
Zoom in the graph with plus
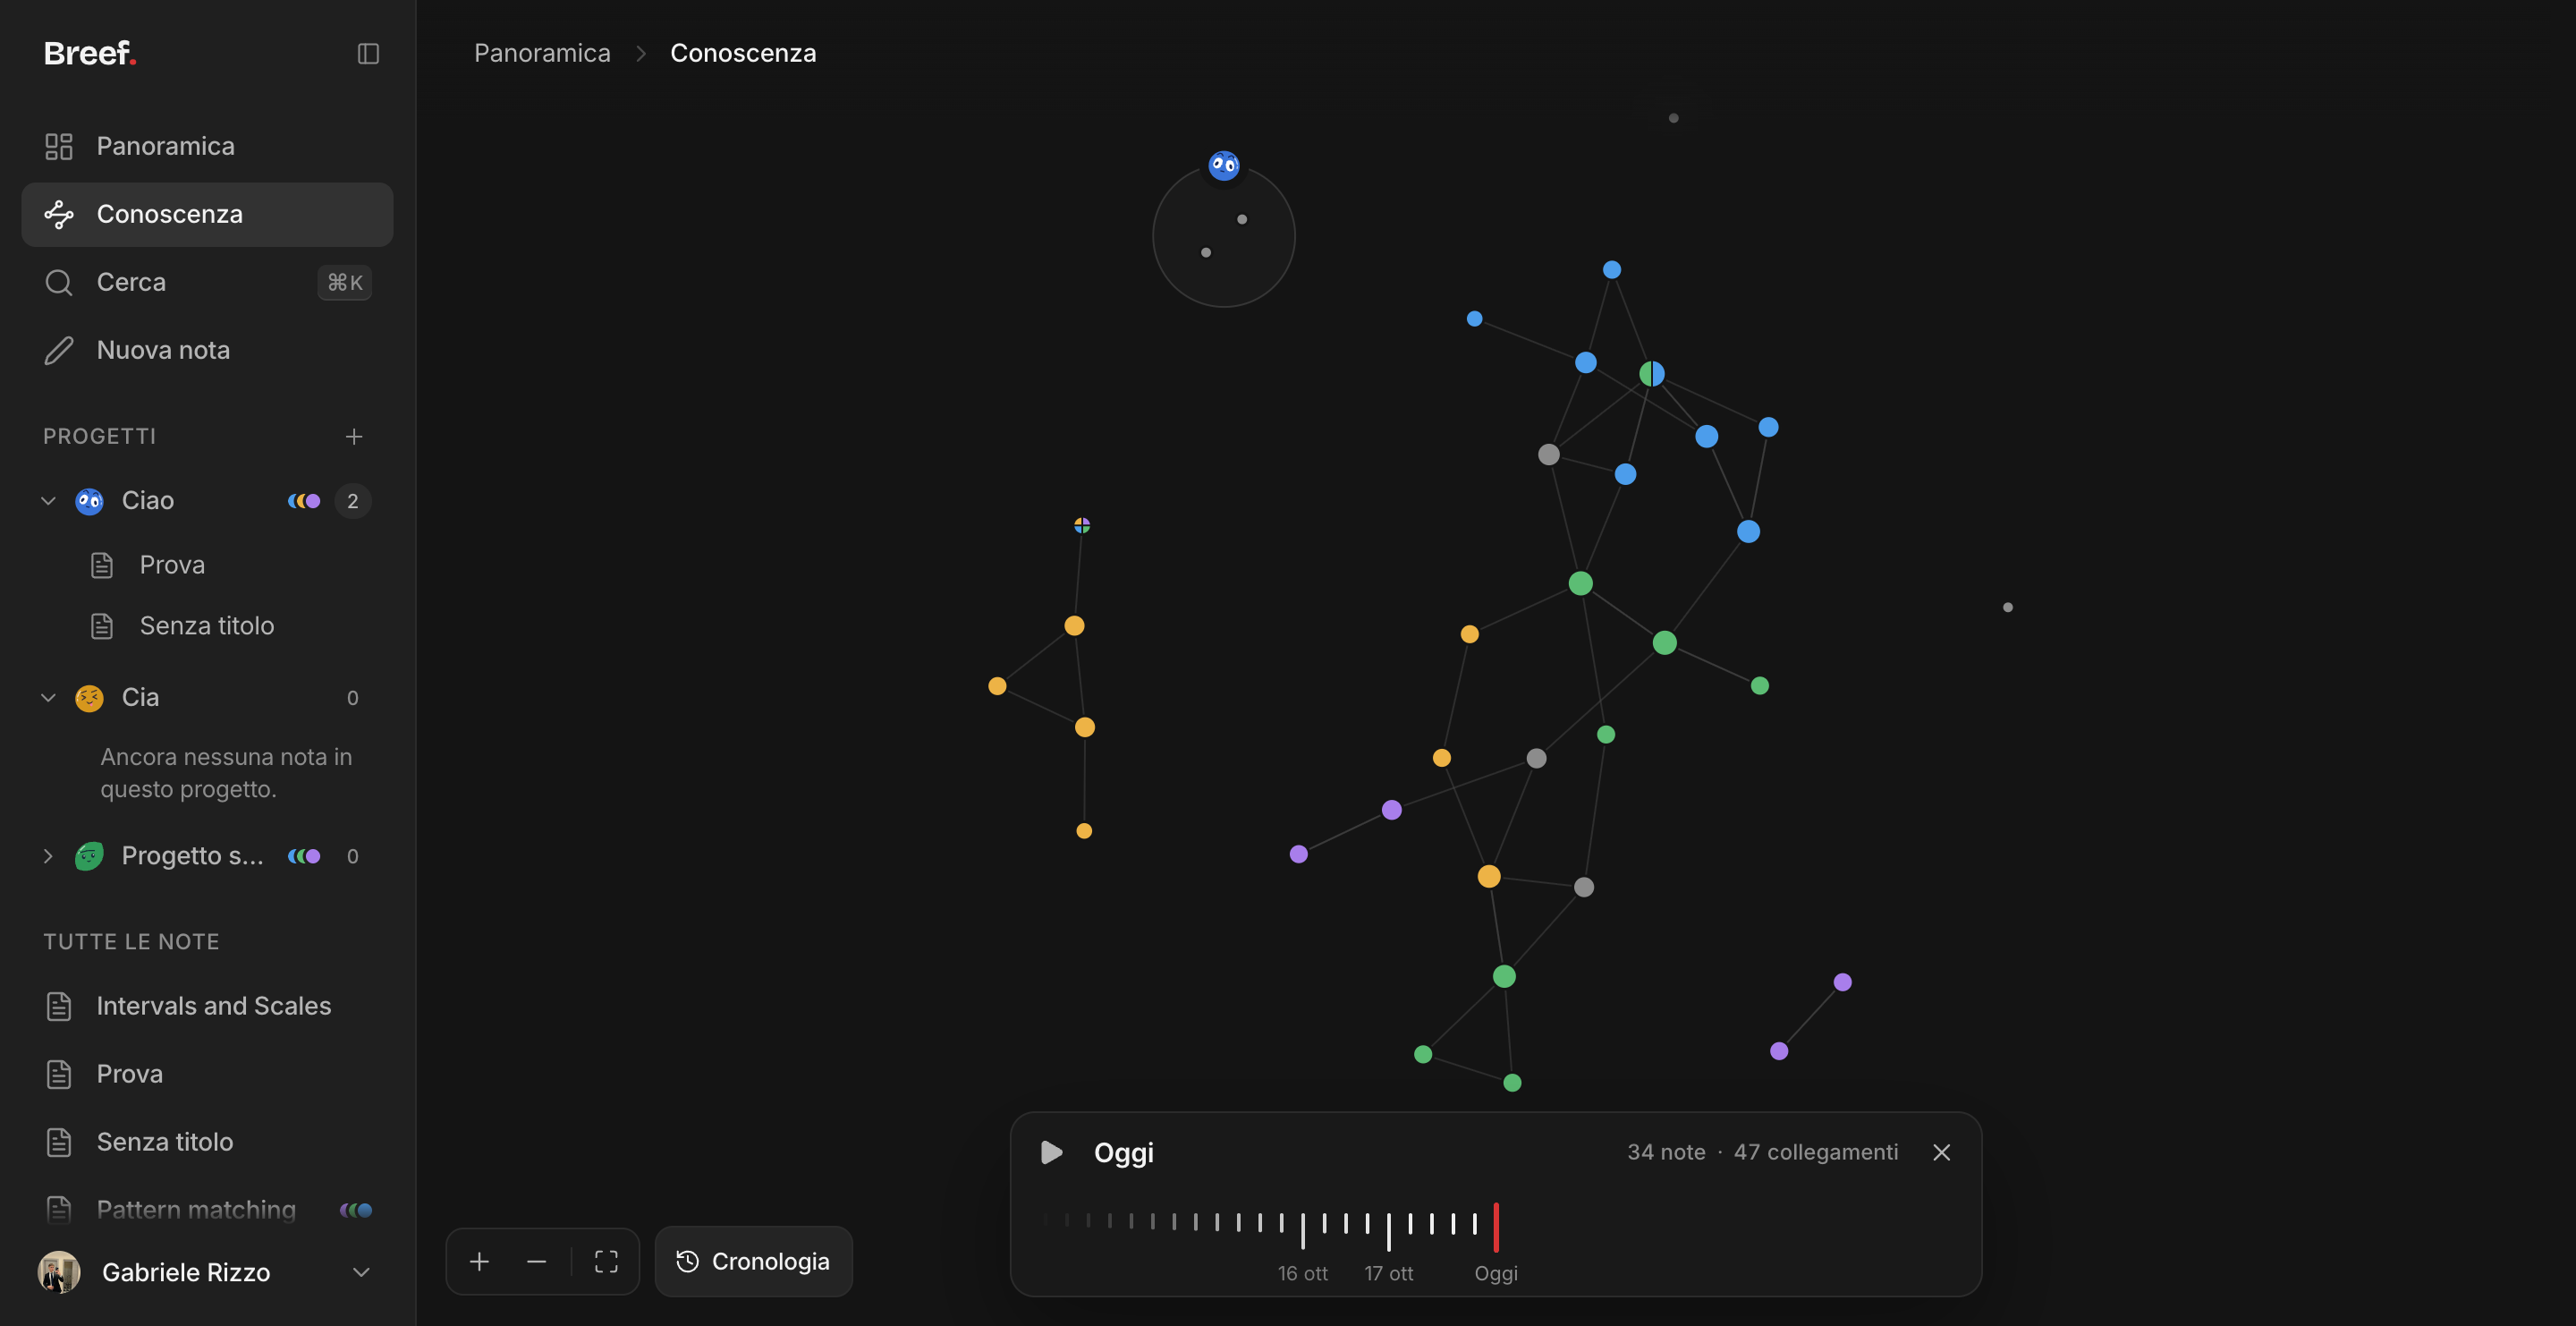(479, 1262)
